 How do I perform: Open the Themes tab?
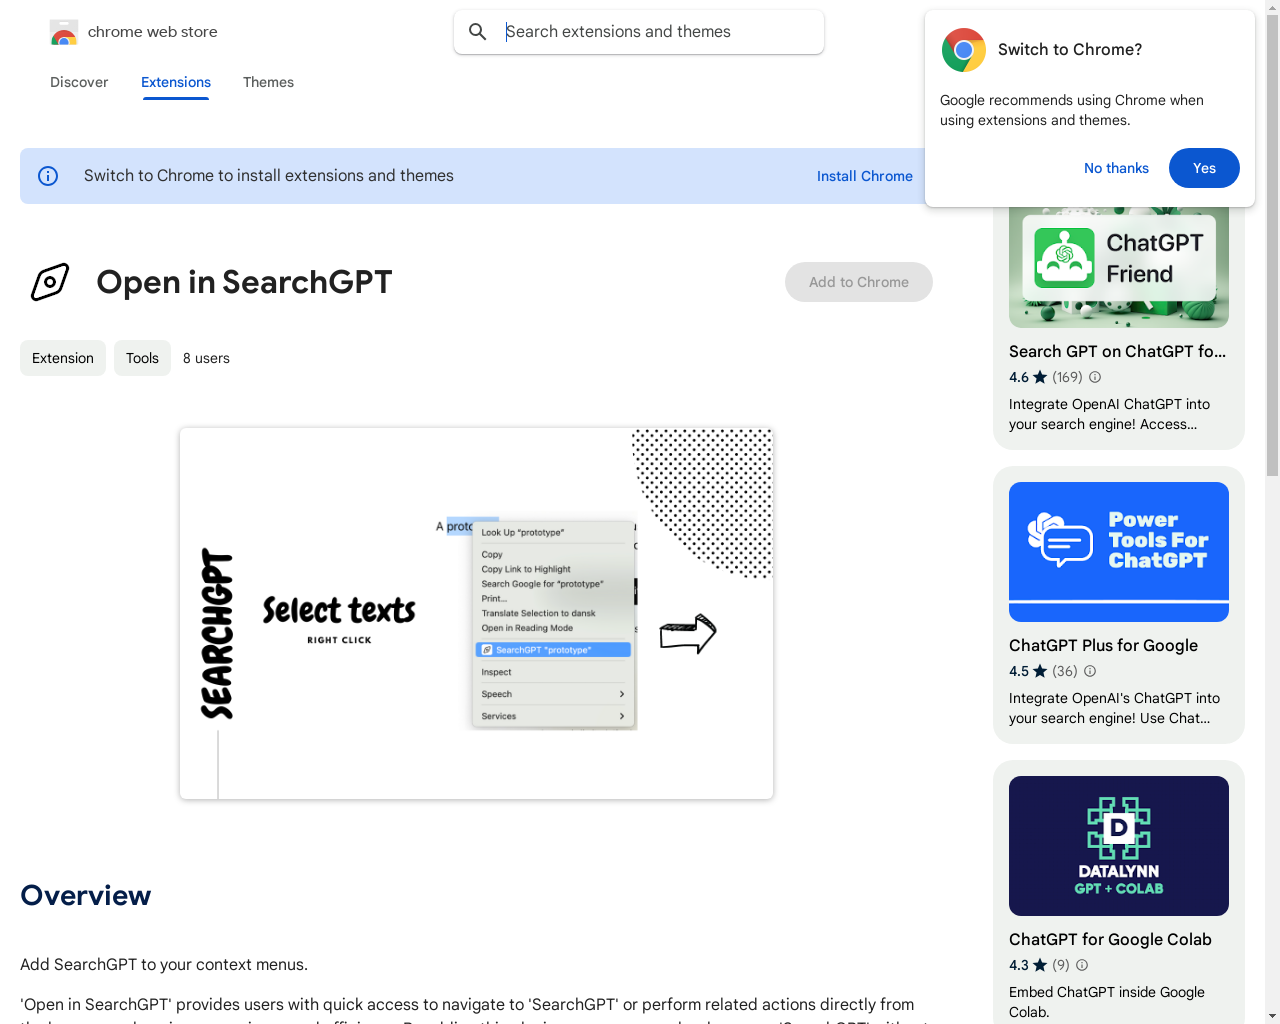pos(268,82)
